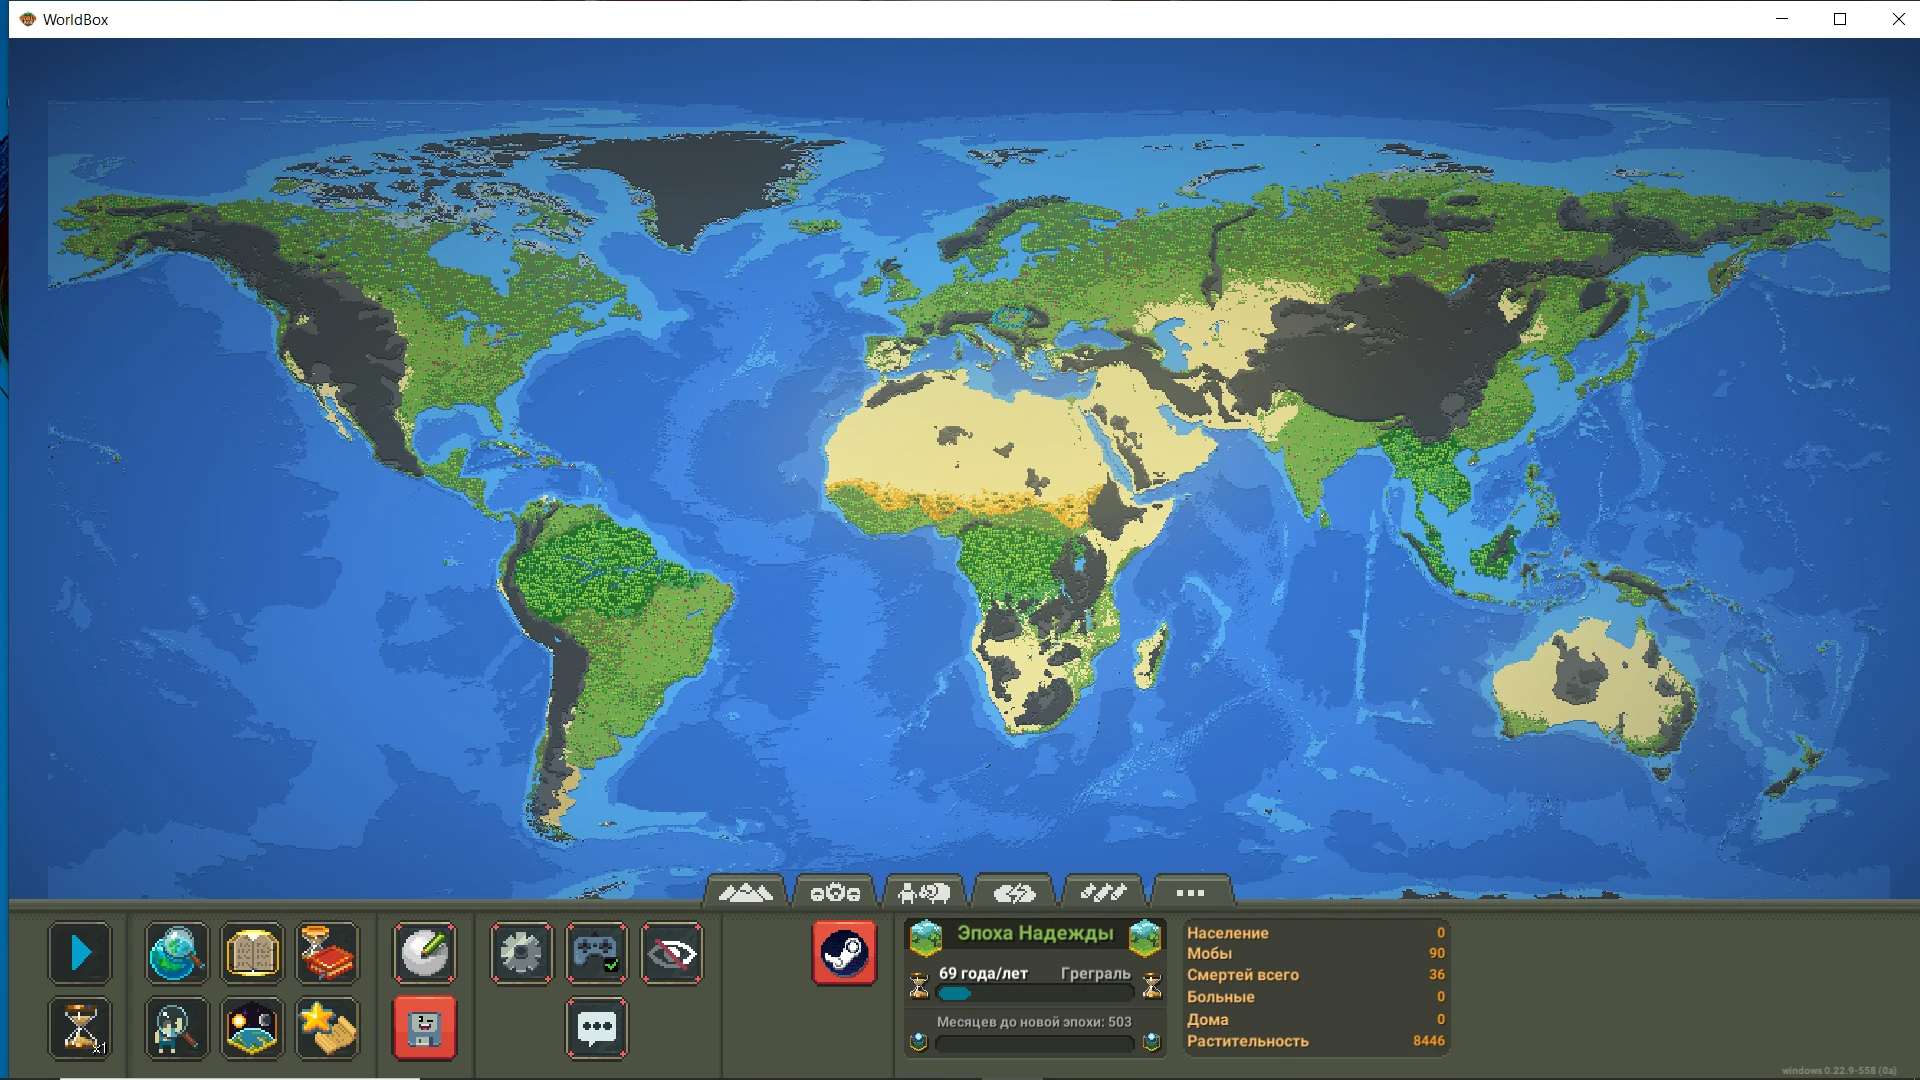The height and width of the screenshot is (1080, 1920).
Task: Open the day and night world settings icon
Action: [252, 1028]
